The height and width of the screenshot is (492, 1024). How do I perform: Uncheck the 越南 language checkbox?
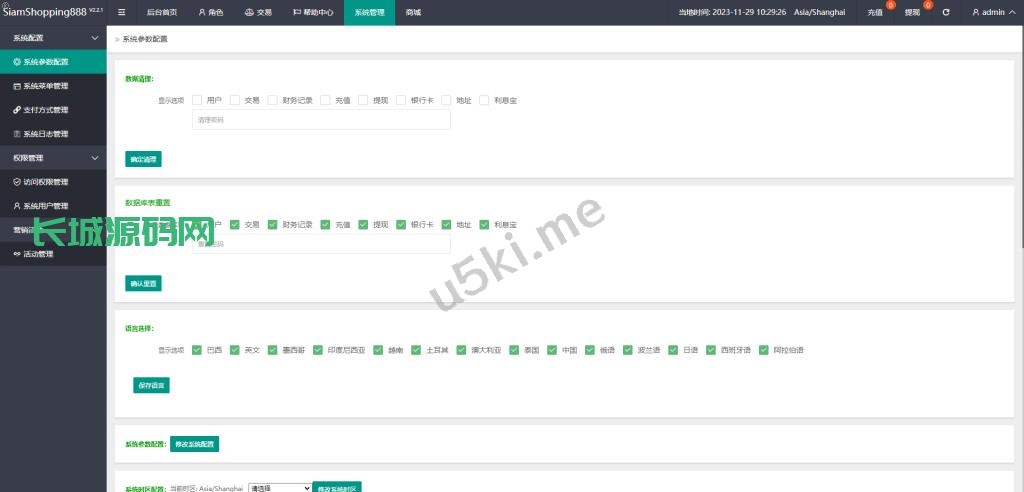pos(379,350)
